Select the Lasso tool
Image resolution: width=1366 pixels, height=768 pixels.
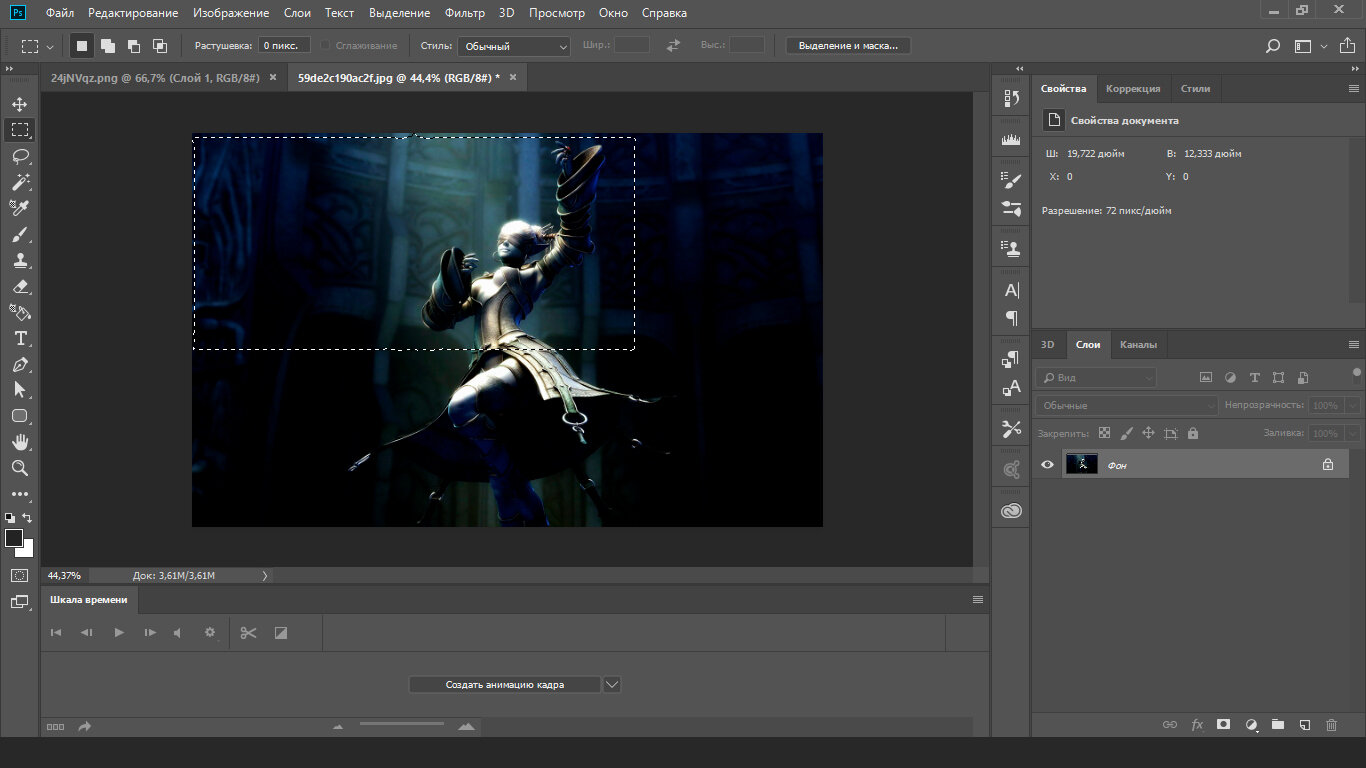tap(20, 156)
